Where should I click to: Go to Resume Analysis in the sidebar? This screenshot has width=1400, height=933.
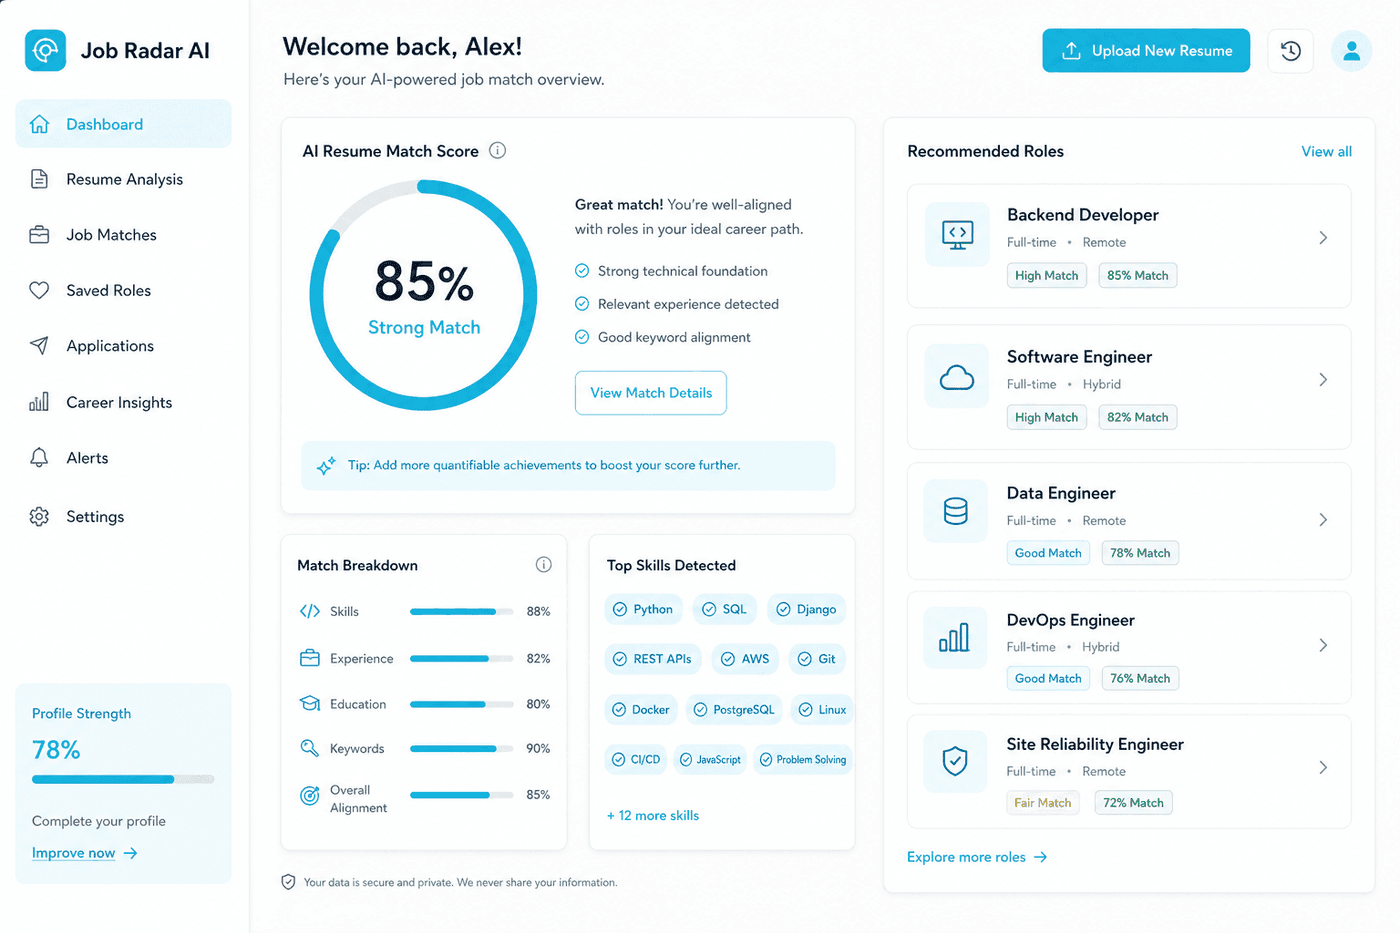coord(123,179)
